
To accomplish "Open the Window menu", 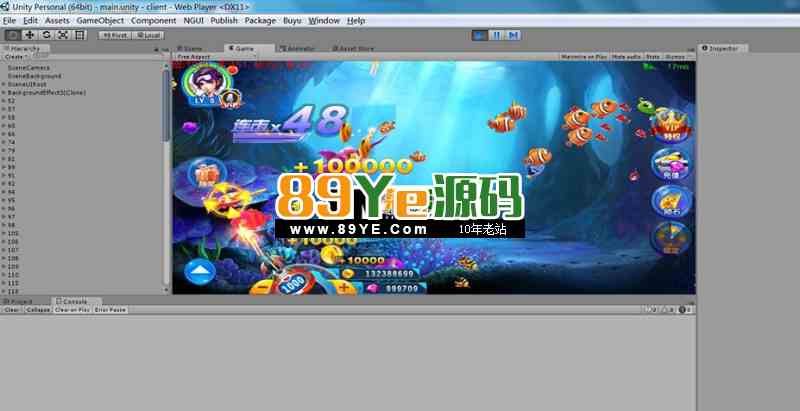I will click(324, 20).
